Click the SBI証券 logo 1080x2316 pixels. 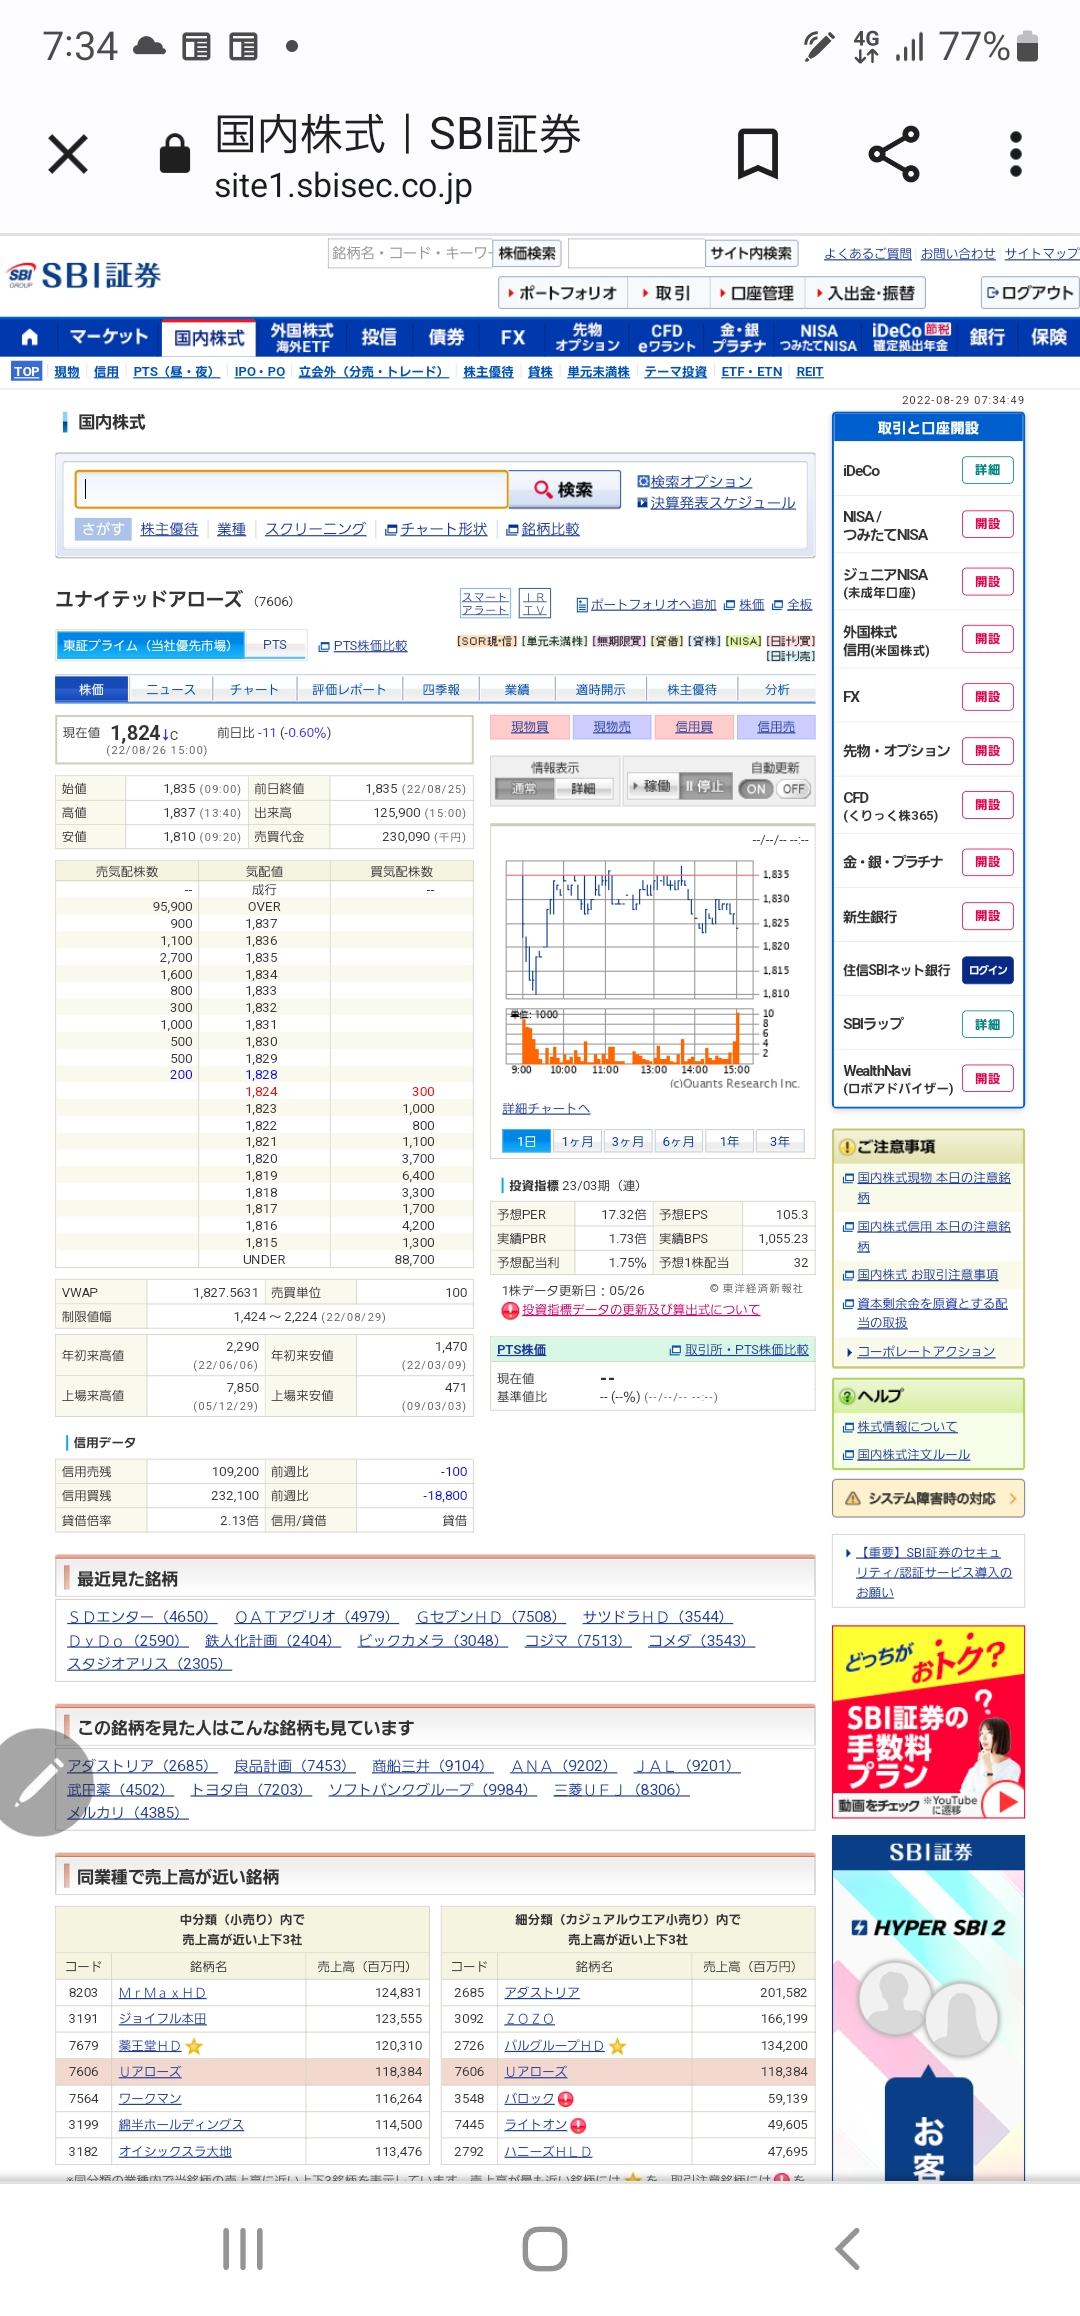click(84, 275)
